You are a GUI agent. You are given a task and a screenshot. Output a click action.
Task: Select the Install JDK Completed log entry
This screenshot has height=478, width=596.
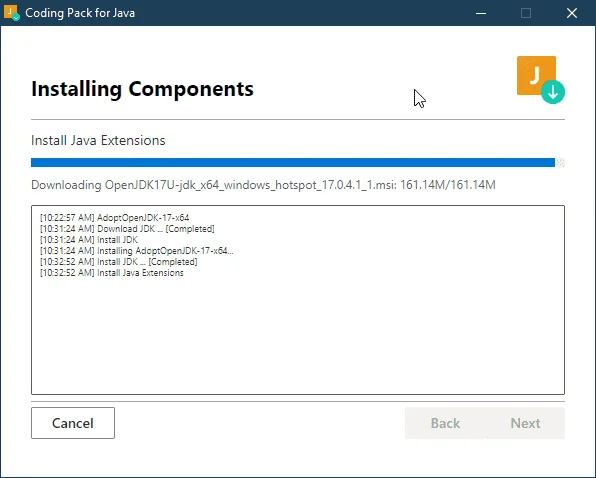(119, 262)
